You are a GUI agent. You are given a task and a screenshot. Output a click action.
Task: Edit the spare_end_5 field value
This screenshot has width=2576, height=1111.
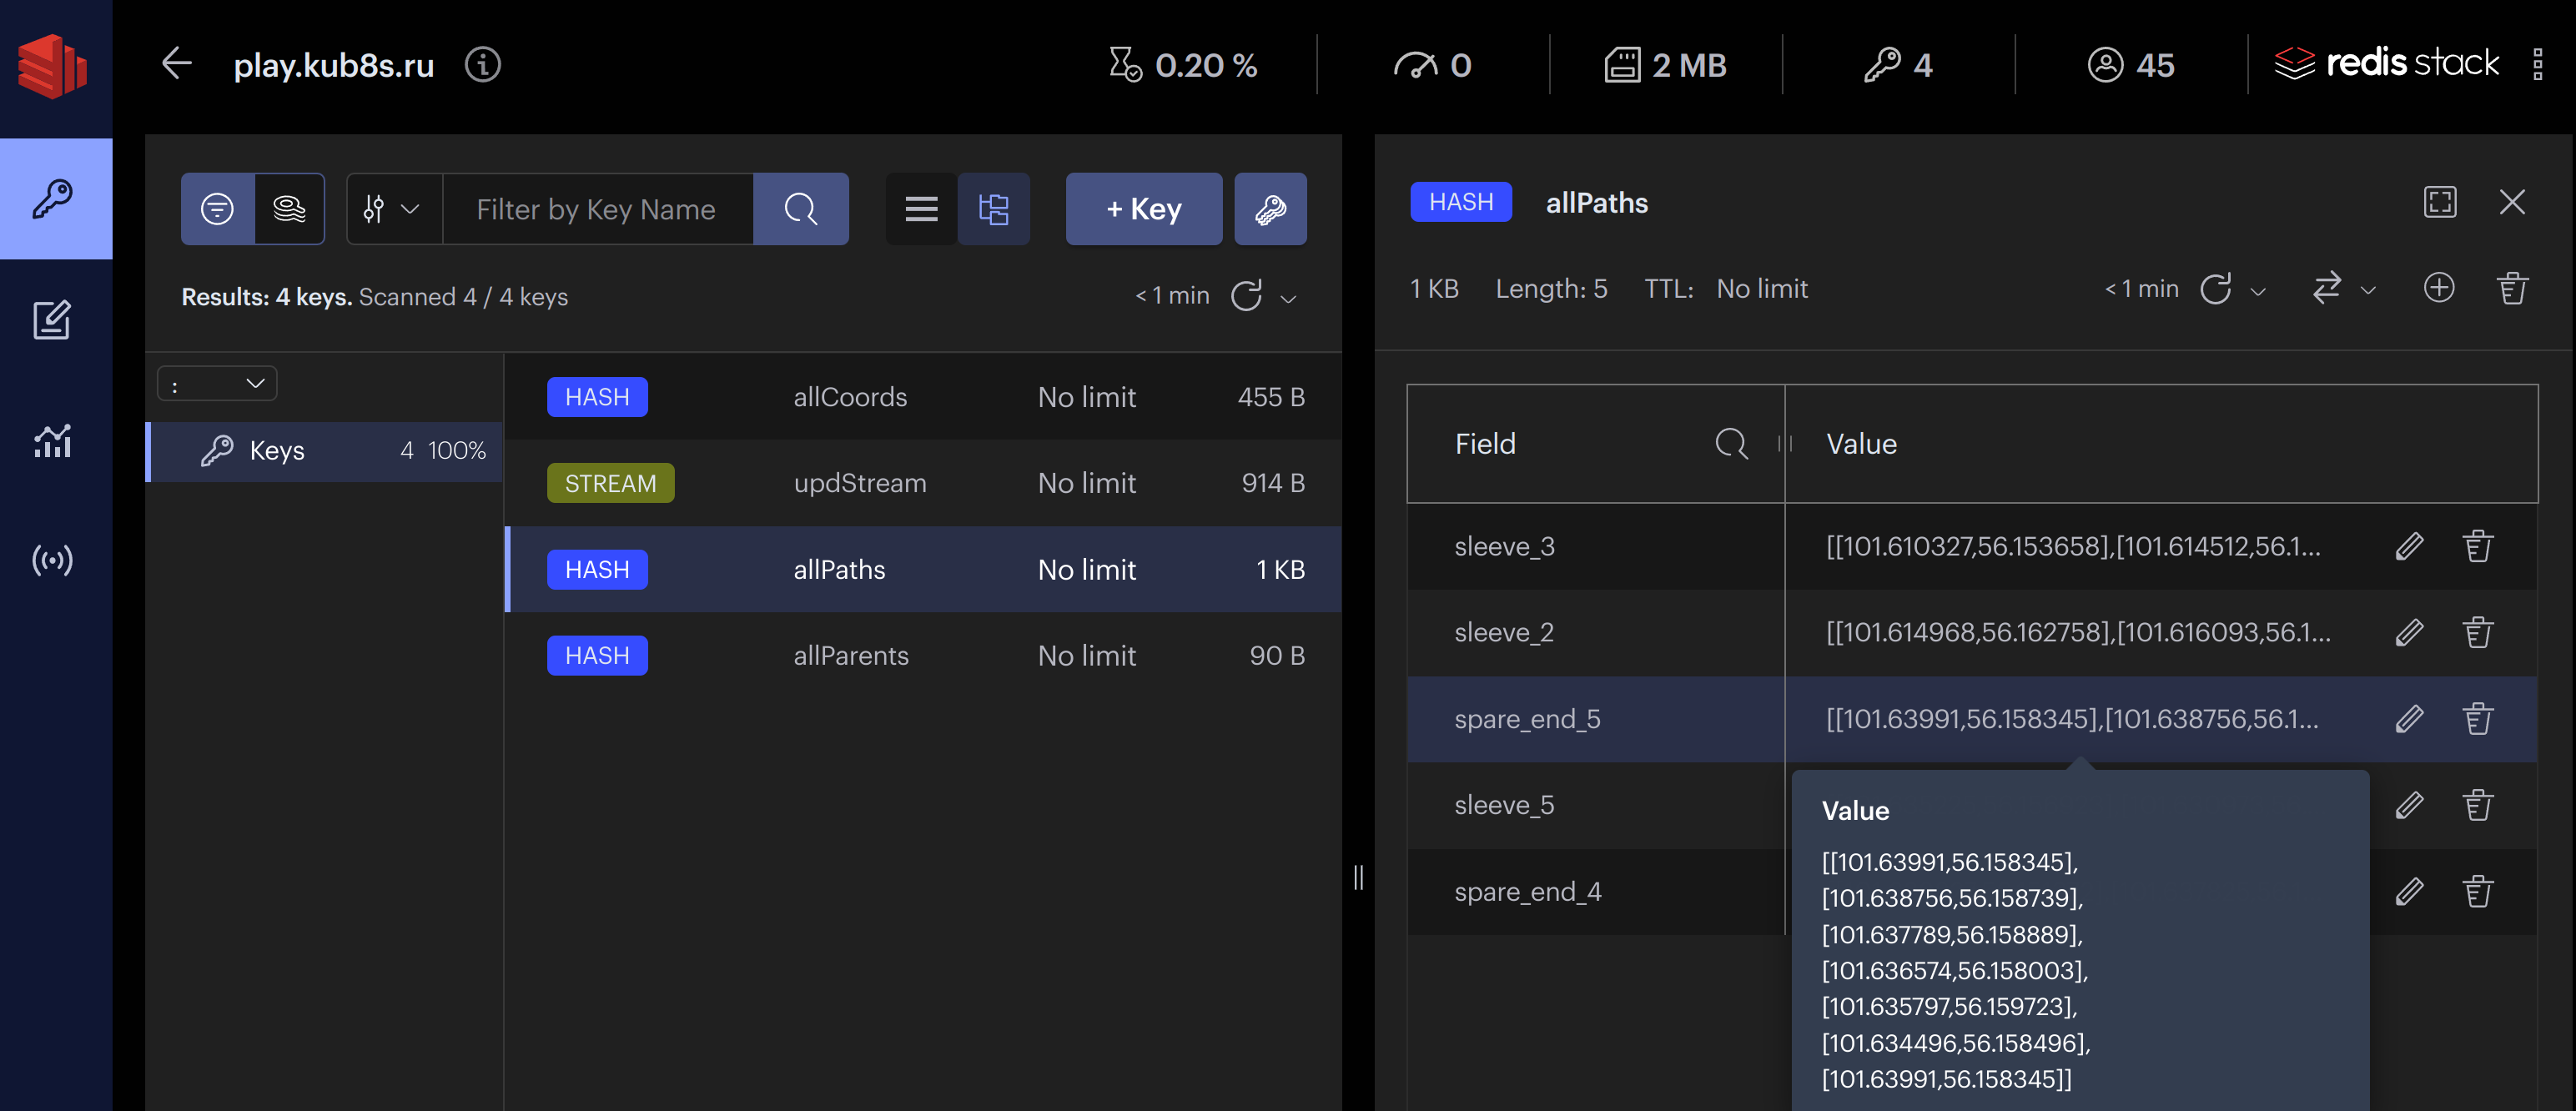tap(2409, 718)
